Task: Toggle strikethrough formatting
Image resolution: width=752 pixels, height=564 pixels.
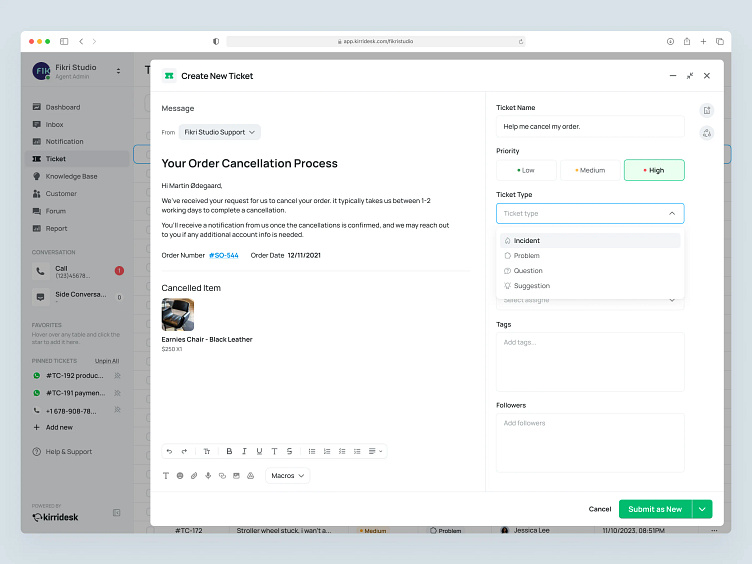Action: (290, 451)
